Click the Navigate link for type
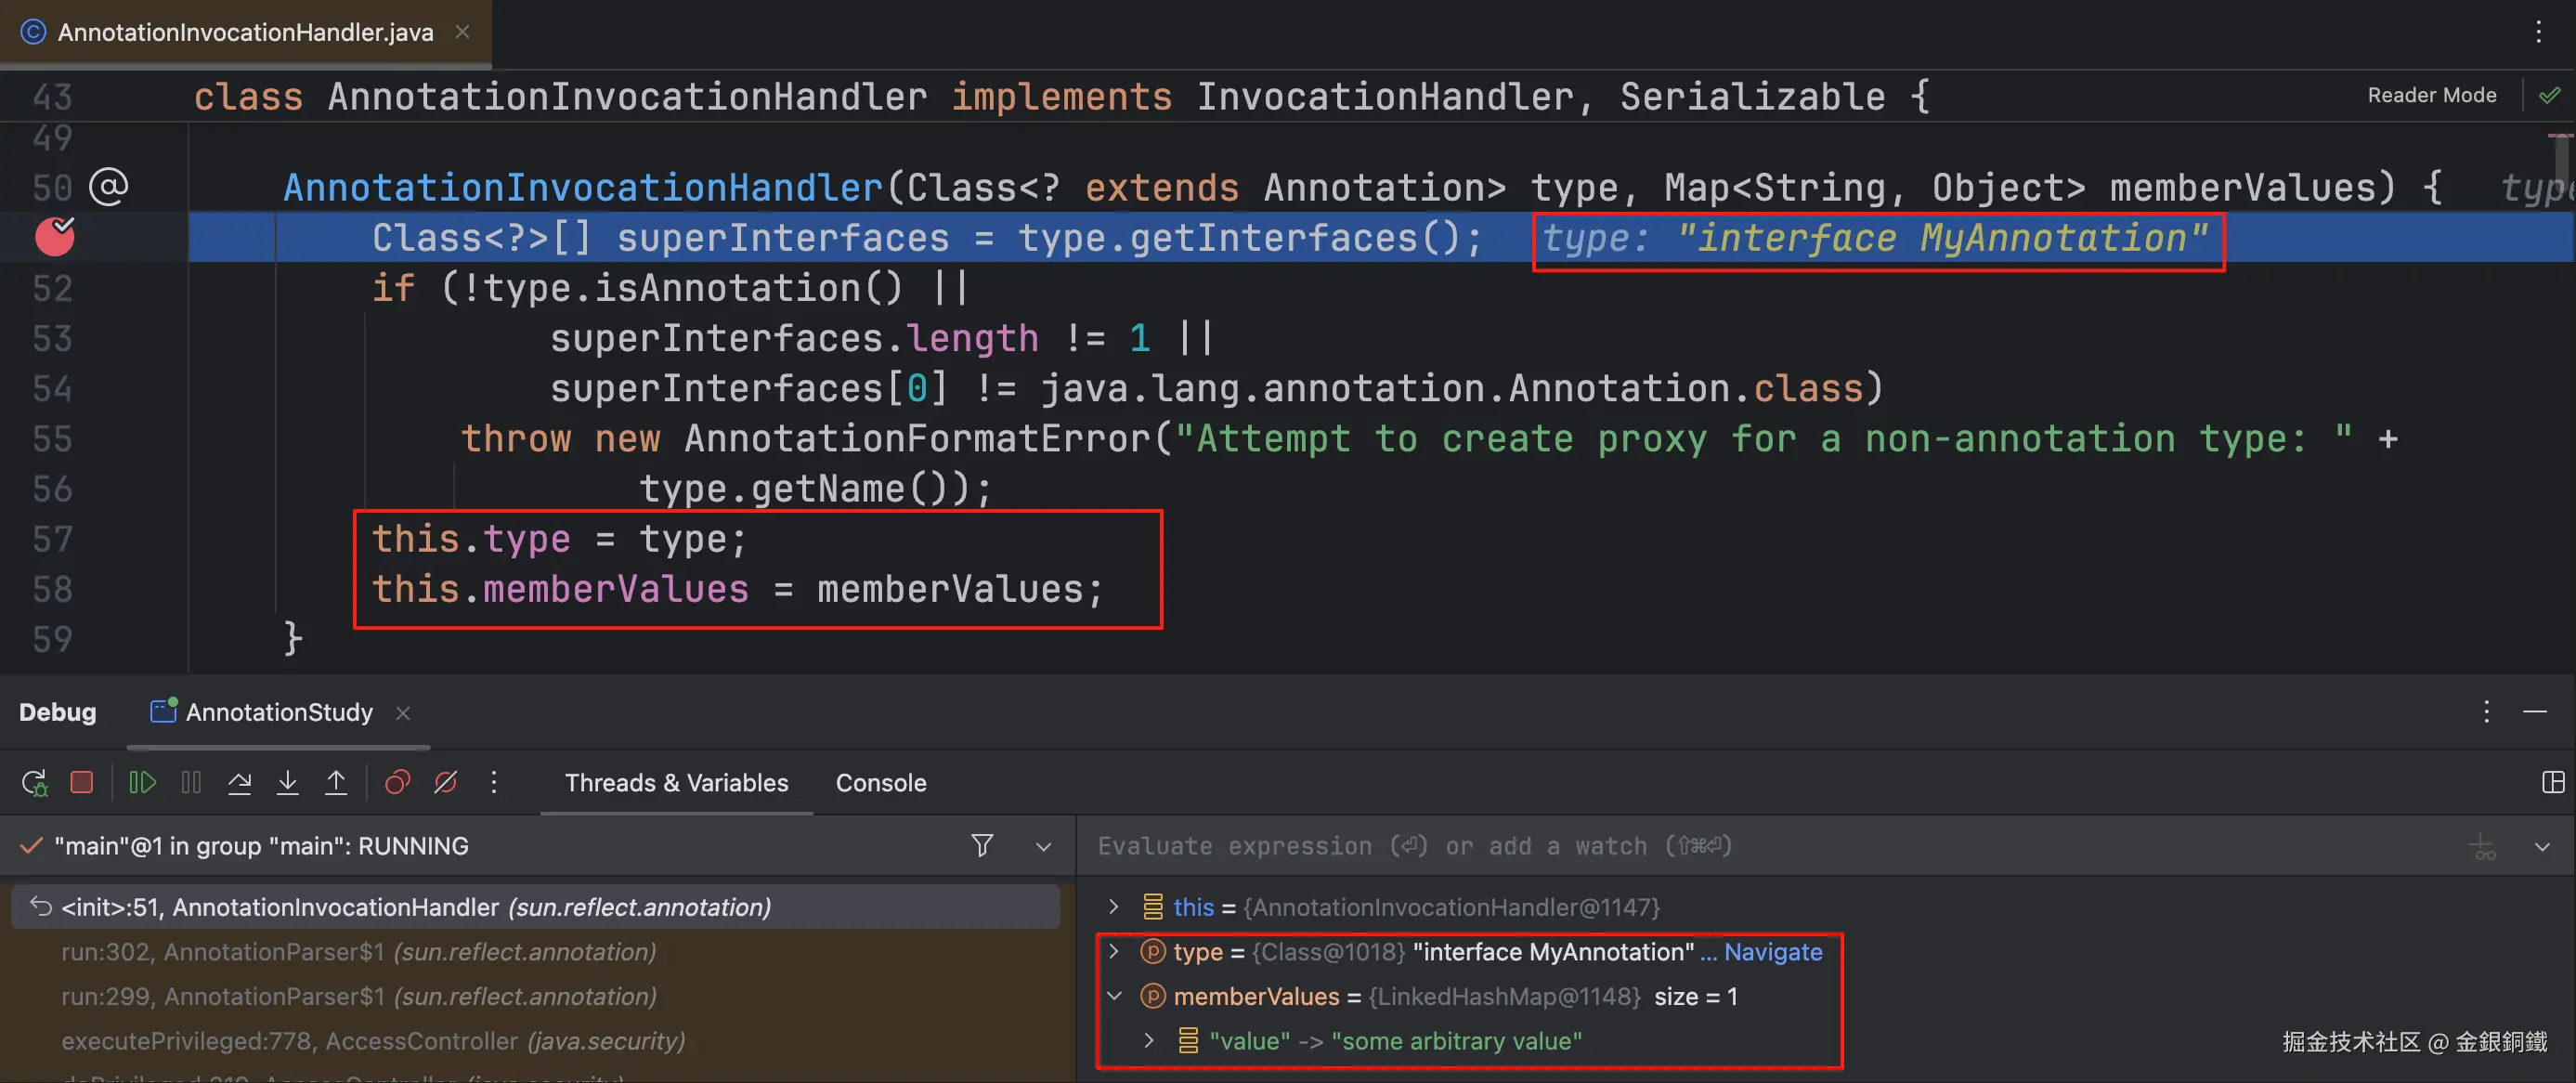Image resolution: width=2576 pixels, height=1083 pixels. click(1772, 952)
